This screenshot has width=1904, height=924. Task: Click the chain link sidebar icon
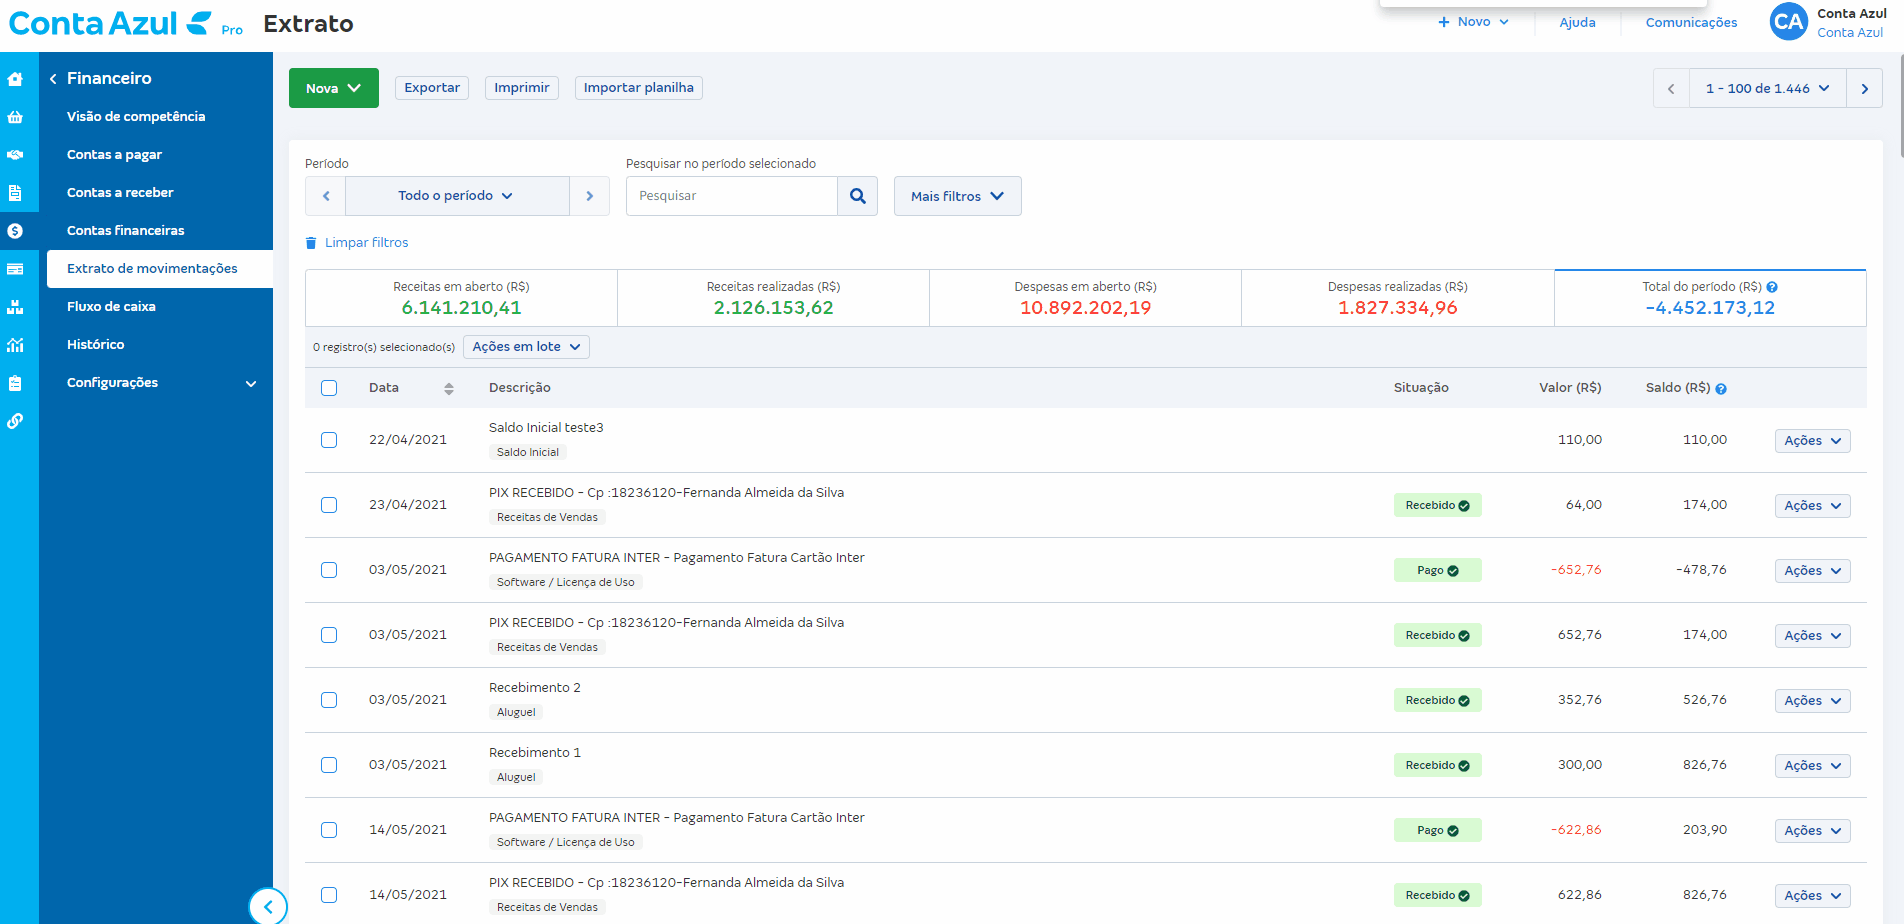(x=15, y=421)
